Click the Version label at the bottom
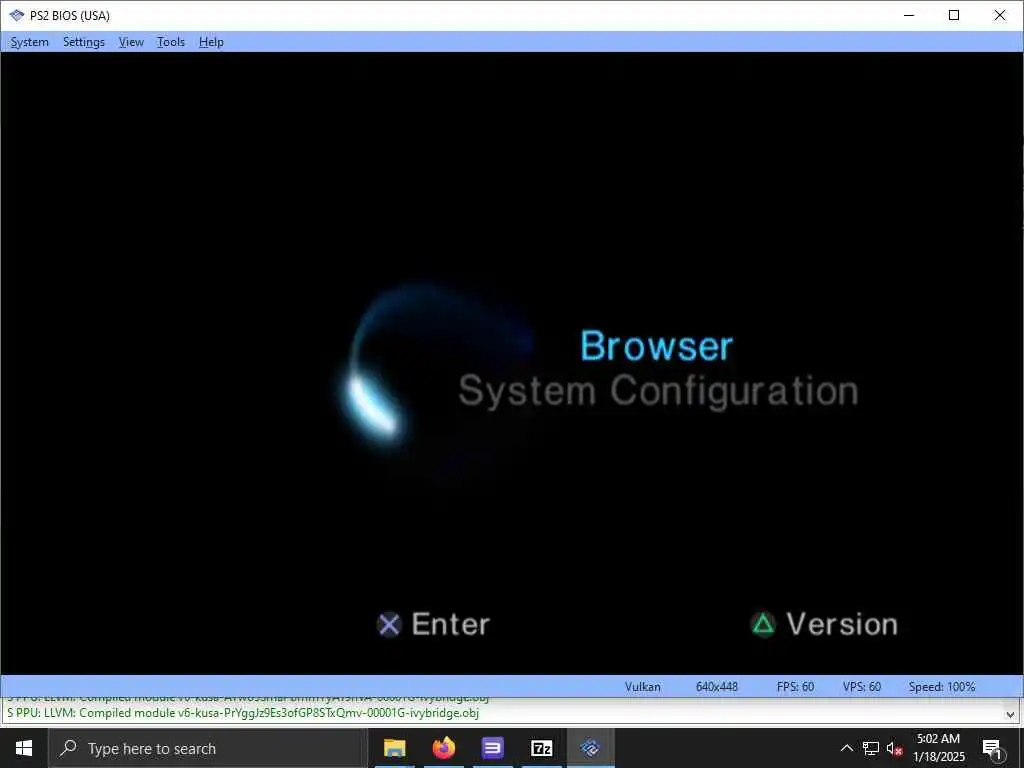Screen dimensions: 1024x768 pos(842,624)
